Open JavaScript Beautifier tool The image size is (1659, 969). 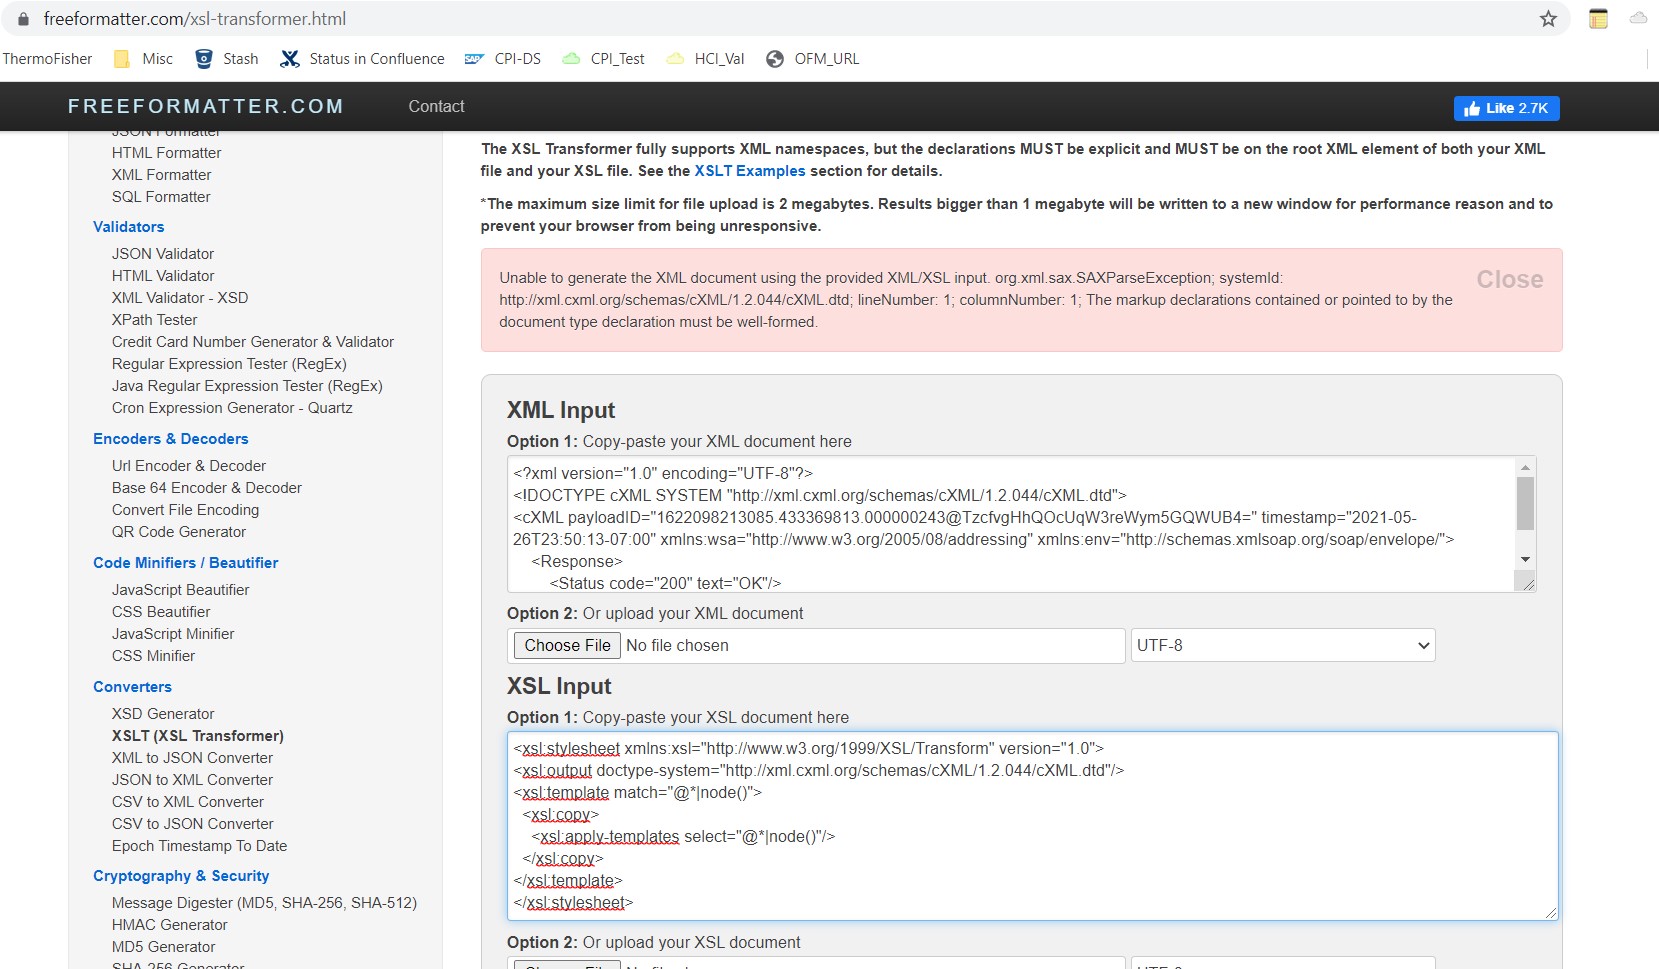click(x=181, y=590)
